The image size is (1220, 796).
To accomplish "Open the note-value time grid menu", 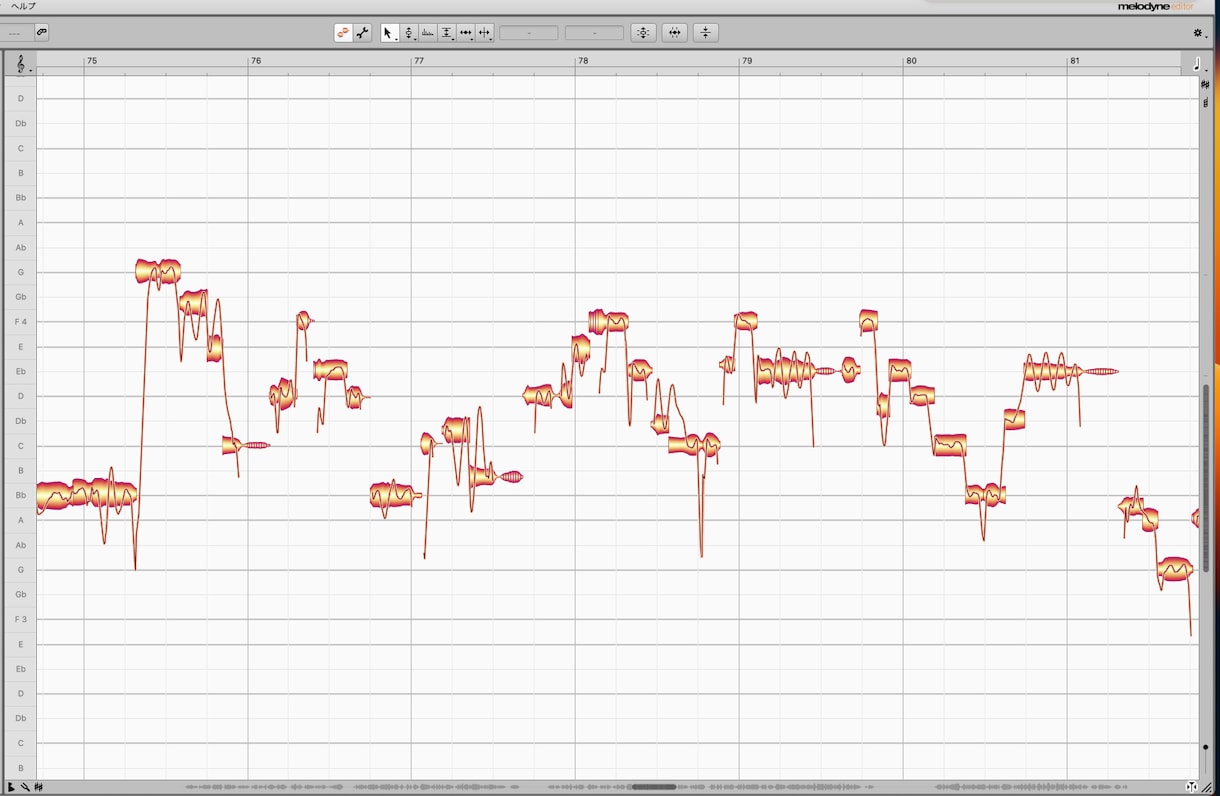I will [x=1198, y=64].
